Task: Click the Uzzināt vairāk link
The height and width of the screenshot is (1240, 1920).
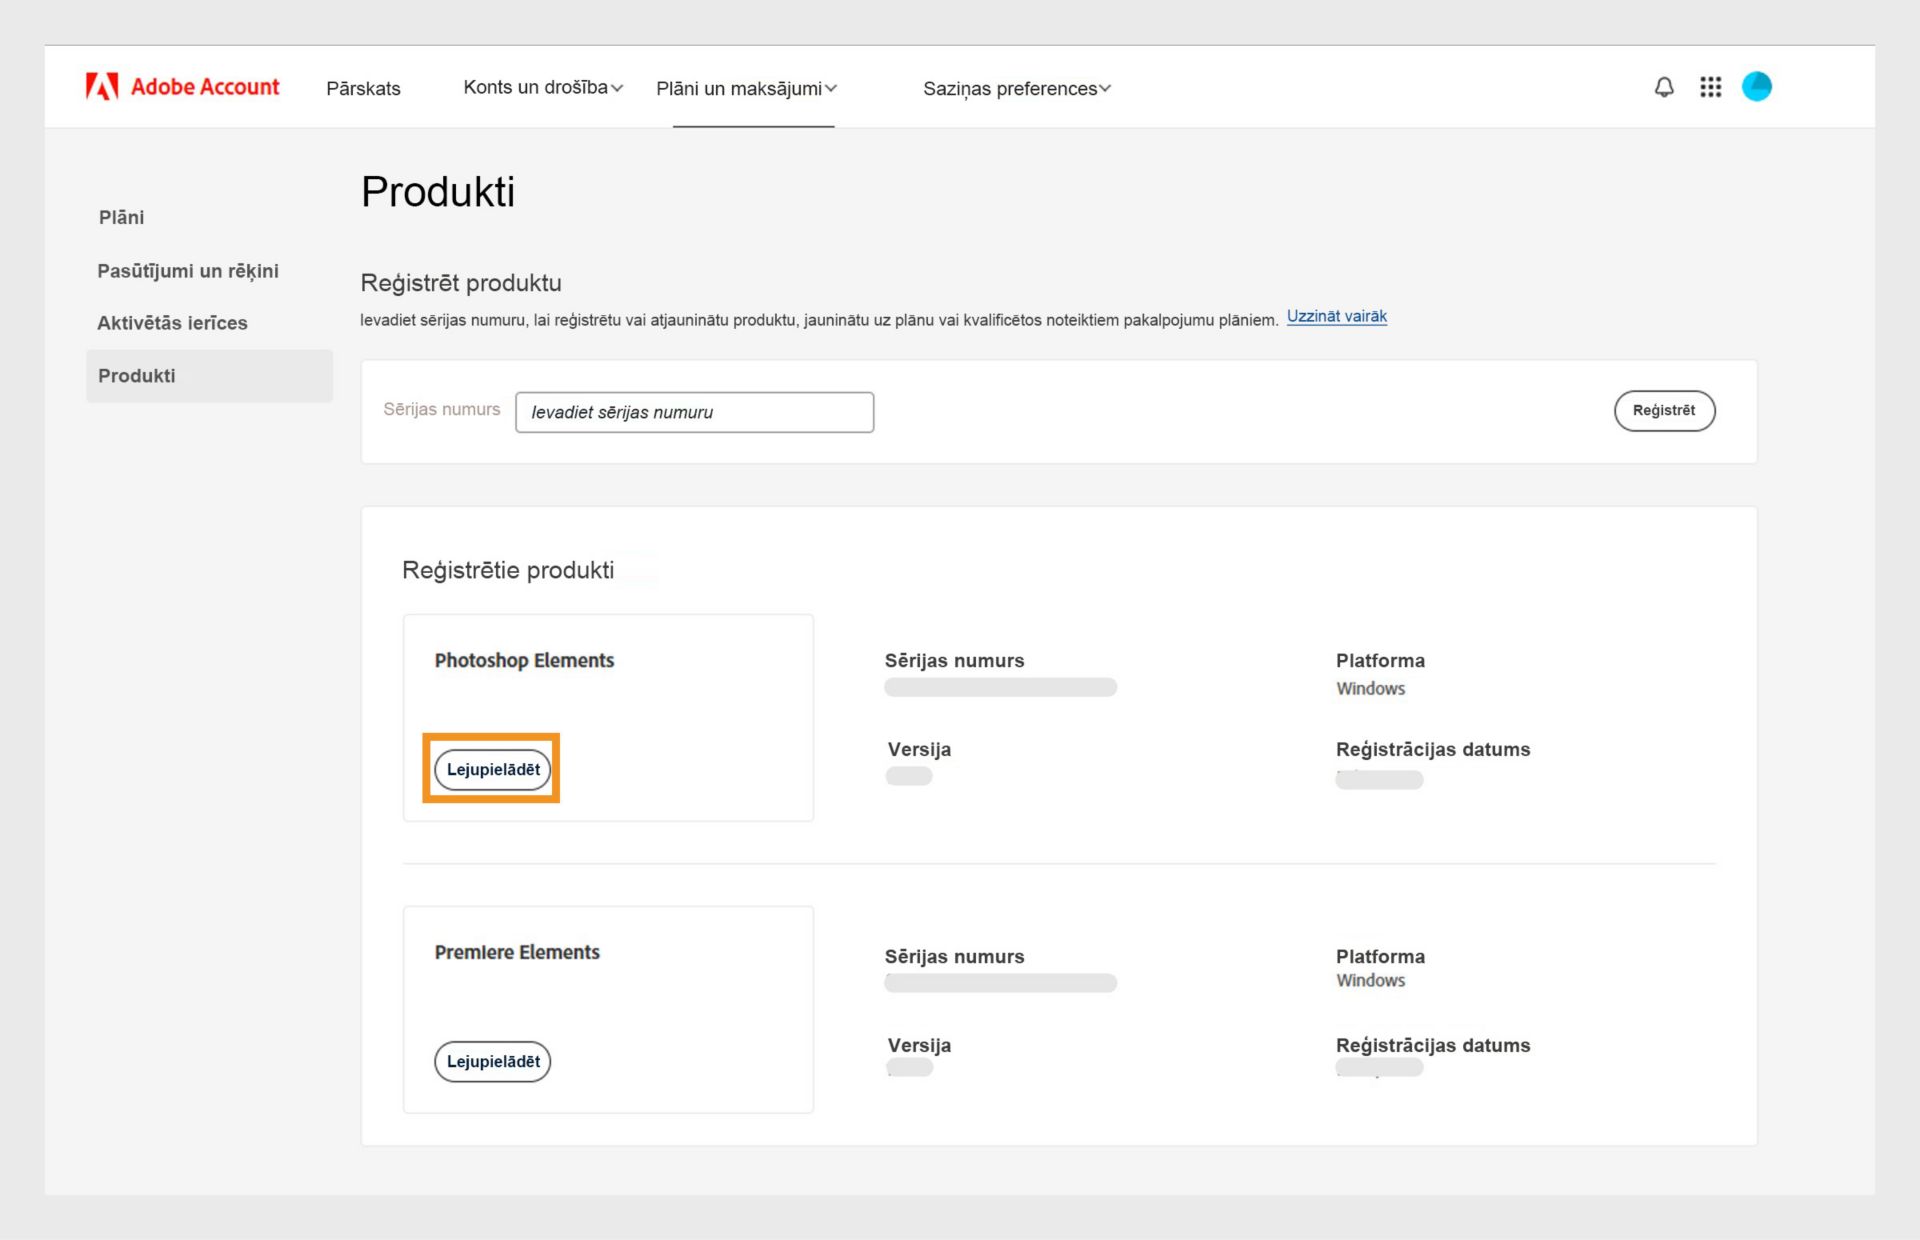Action: click(1336, 316)
